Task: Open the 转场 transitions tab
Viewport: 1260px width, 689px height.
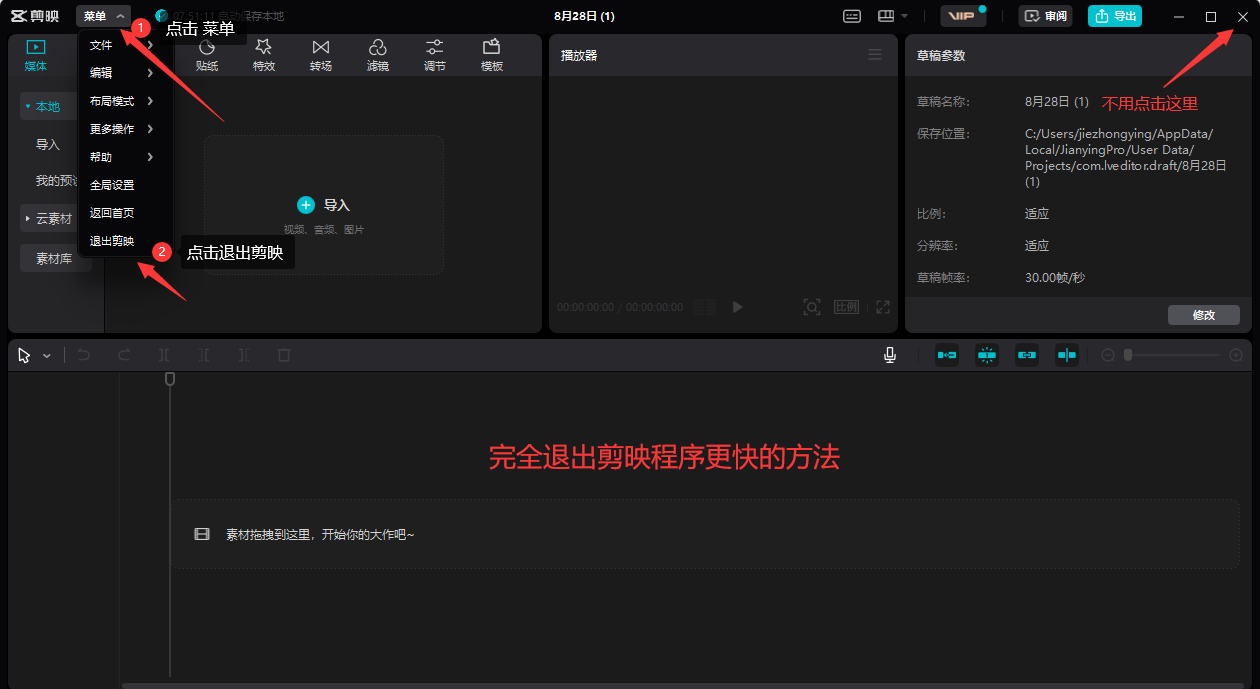Action: 321,55
